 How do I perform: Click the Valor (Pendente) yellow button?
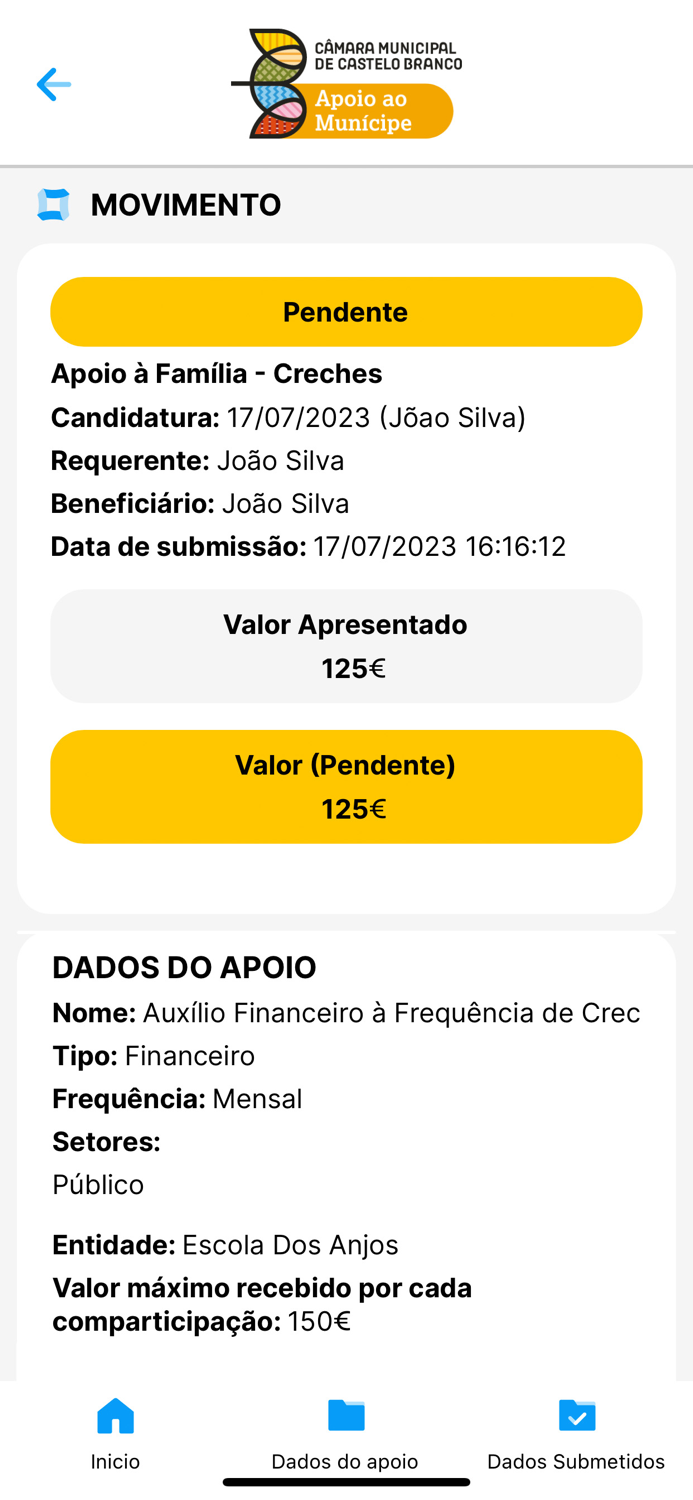click(346, 786)
